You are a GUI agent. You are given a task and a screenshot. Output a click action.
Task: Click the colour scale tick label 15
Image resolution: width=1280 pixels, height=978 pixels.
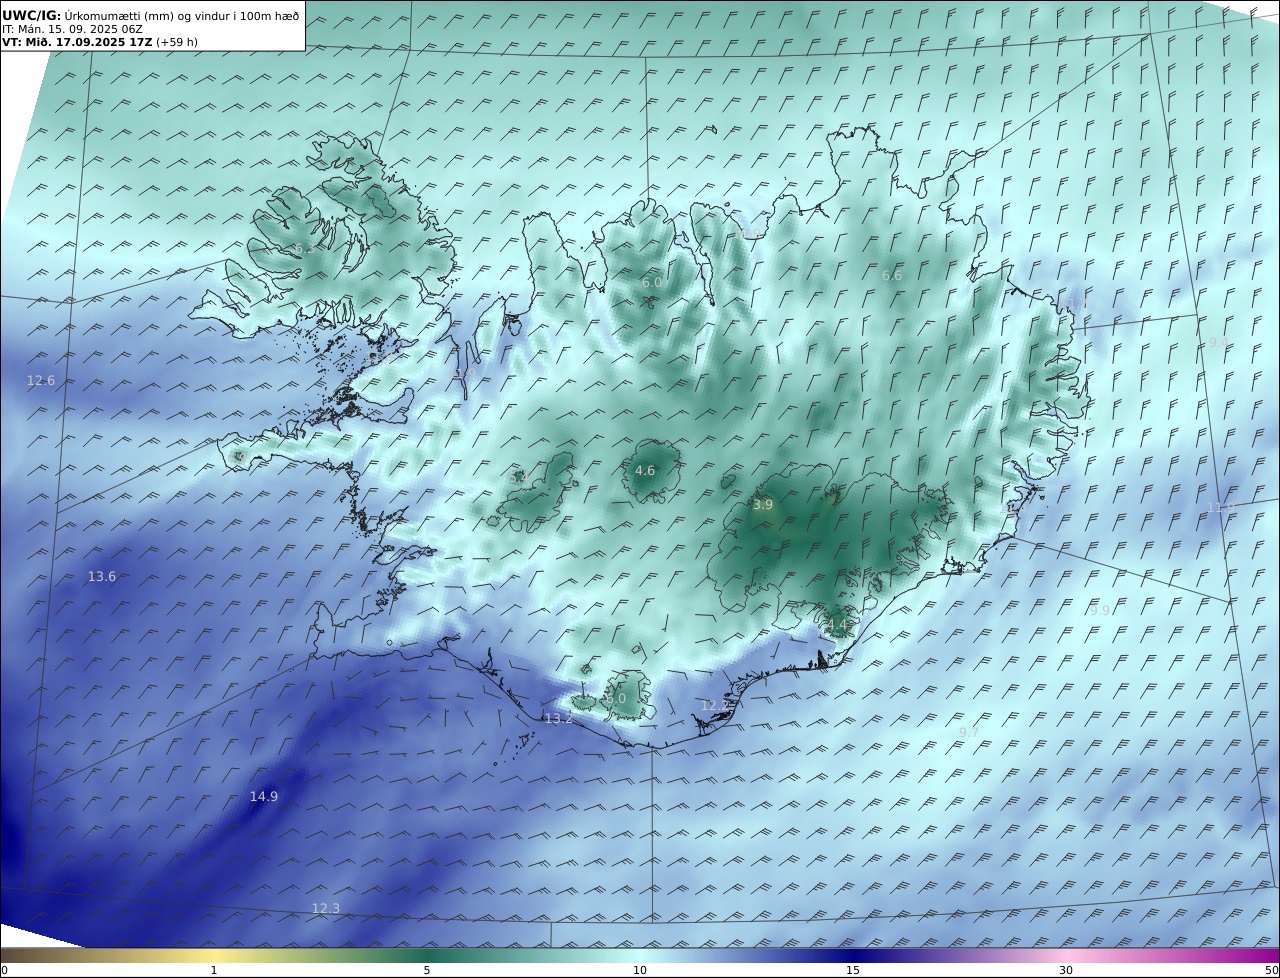(x=853, y=970)
